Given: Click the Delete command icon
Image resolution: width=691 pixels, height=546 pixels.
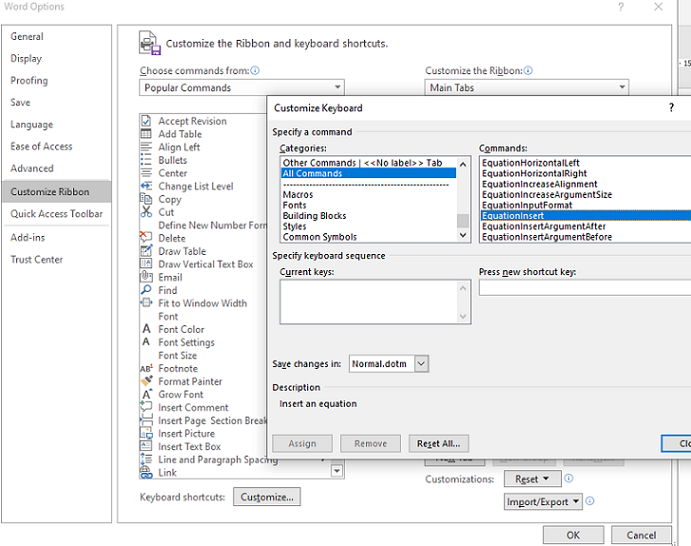Looking at the screenshot, I should tap(146, 237).
